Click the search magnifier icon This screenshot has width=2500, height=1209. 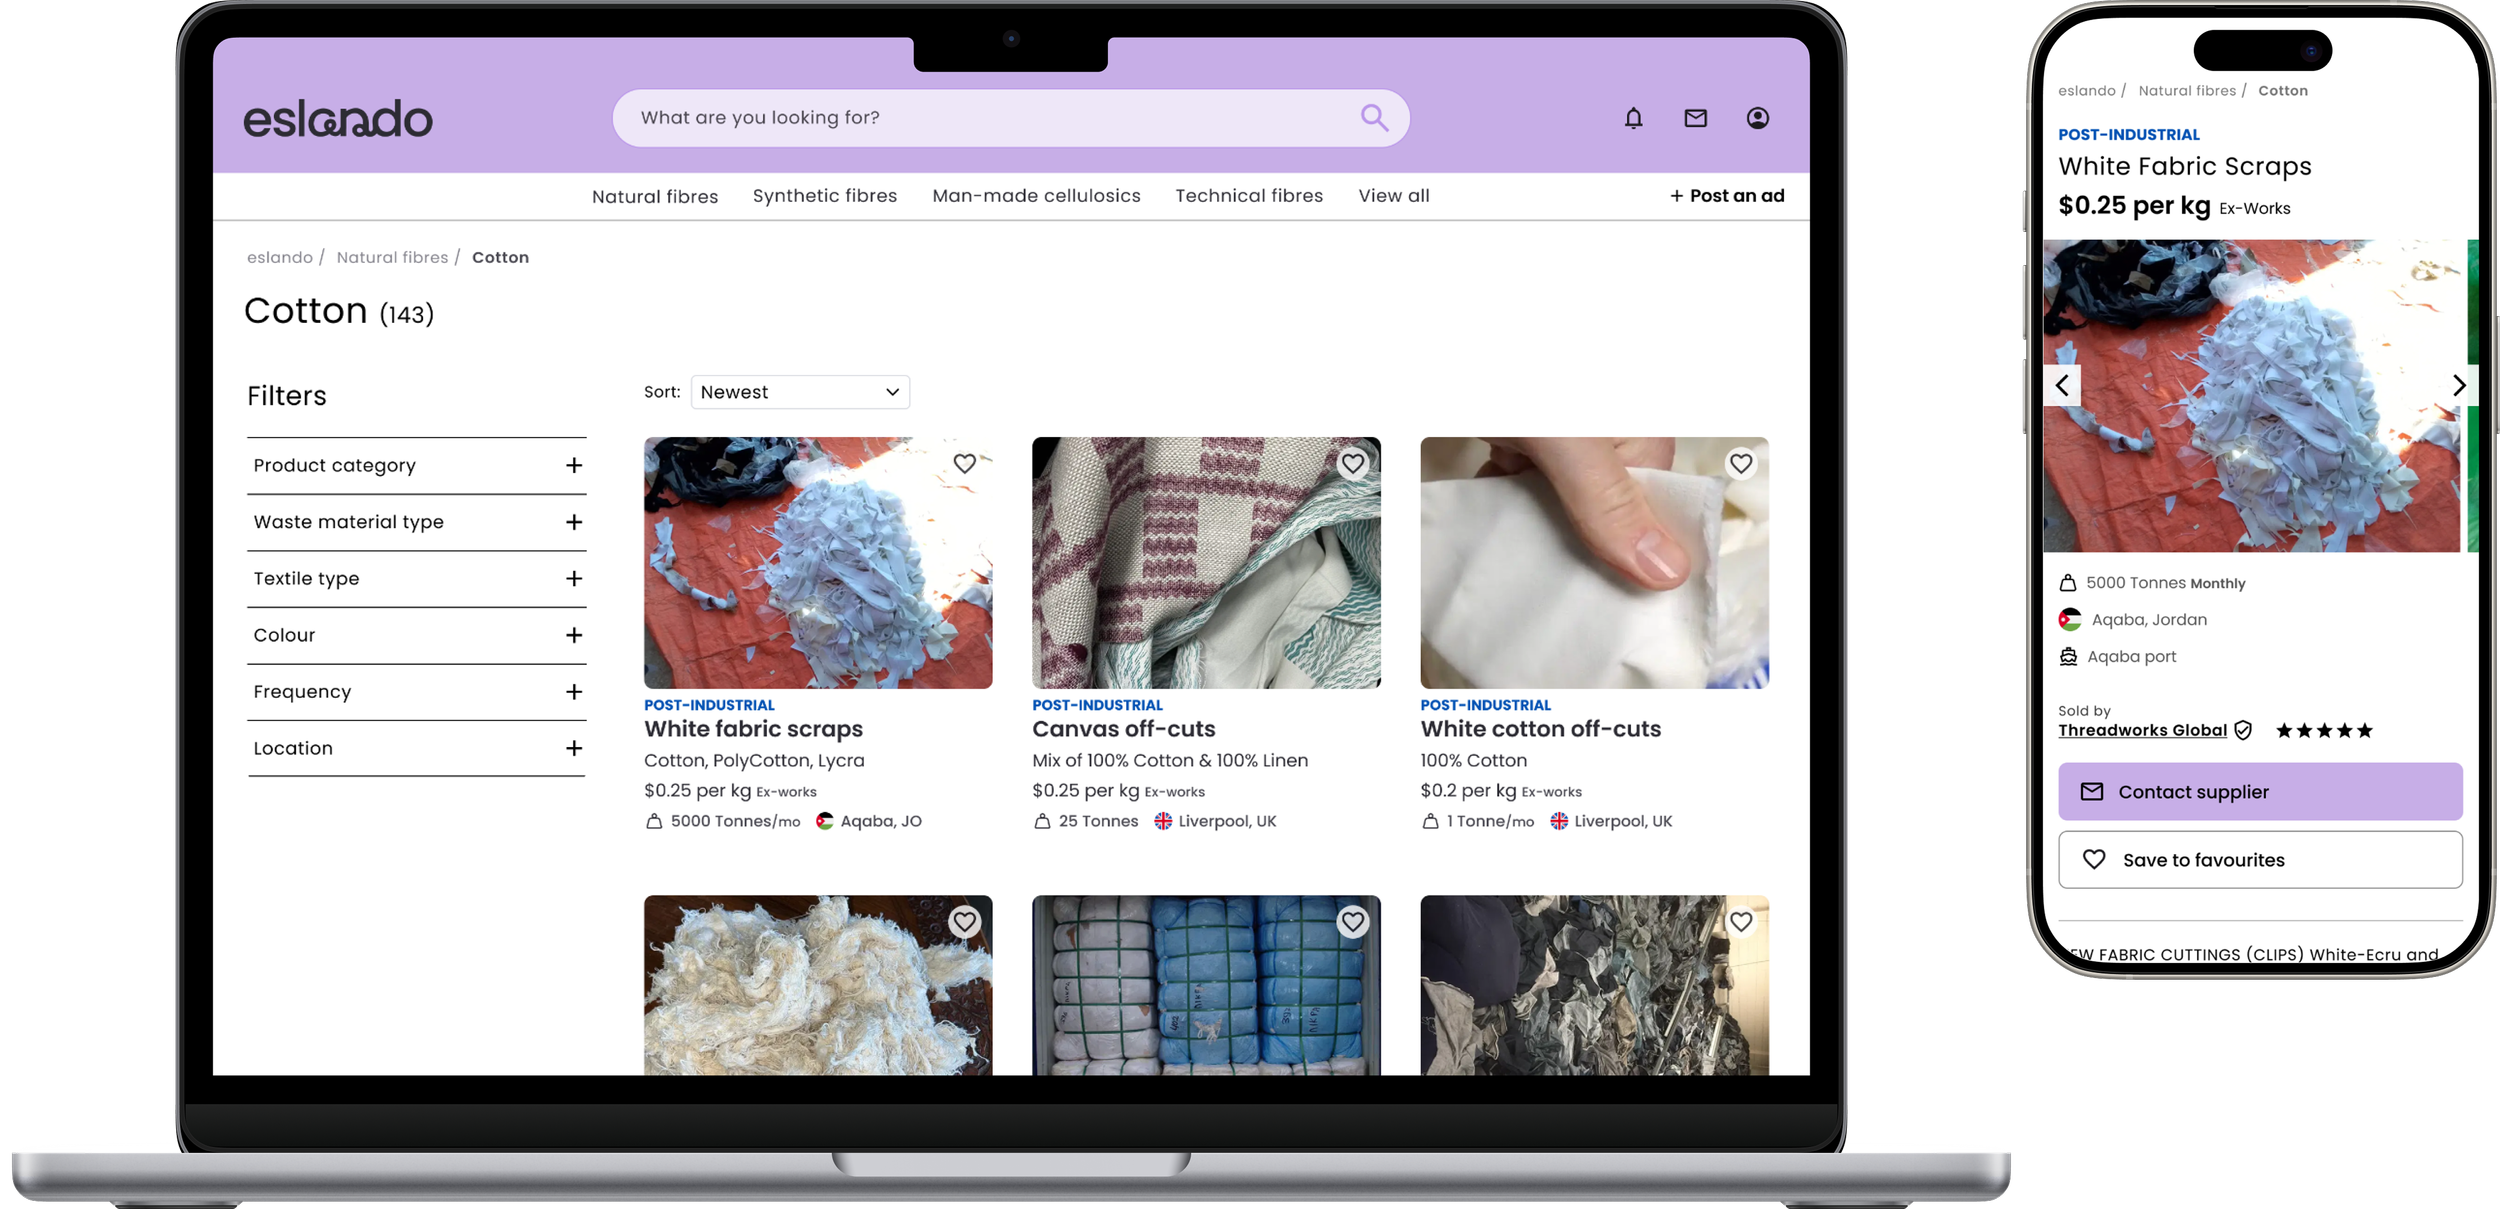coord(1374,118)
